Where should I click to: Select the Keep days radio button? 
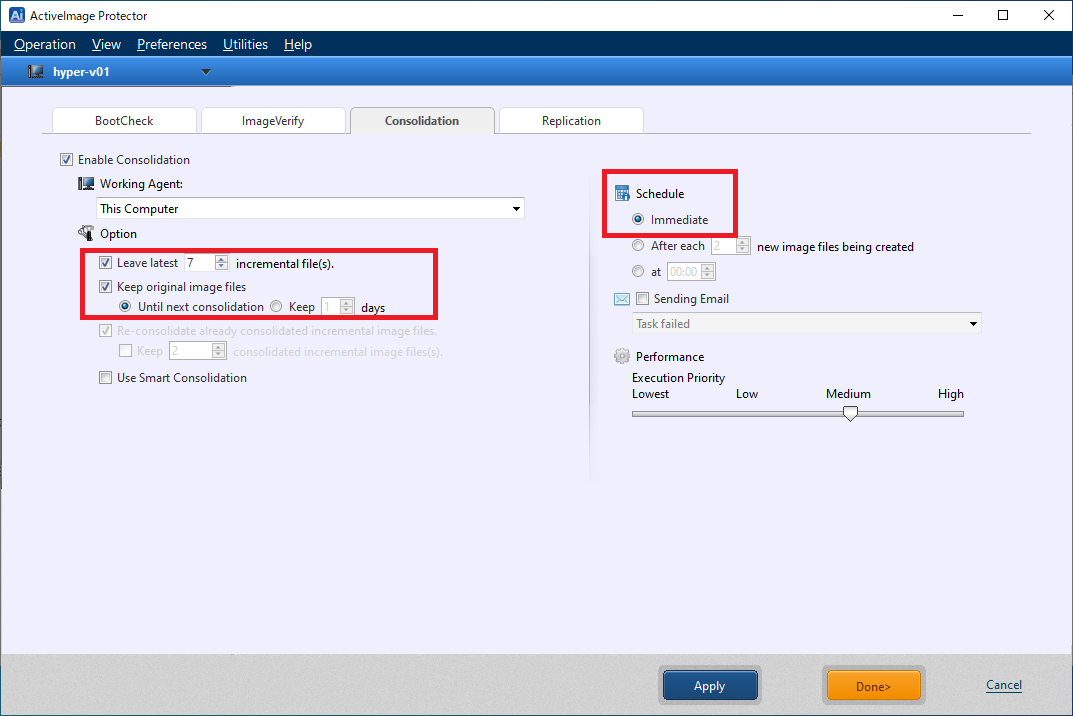coord(276,306)
